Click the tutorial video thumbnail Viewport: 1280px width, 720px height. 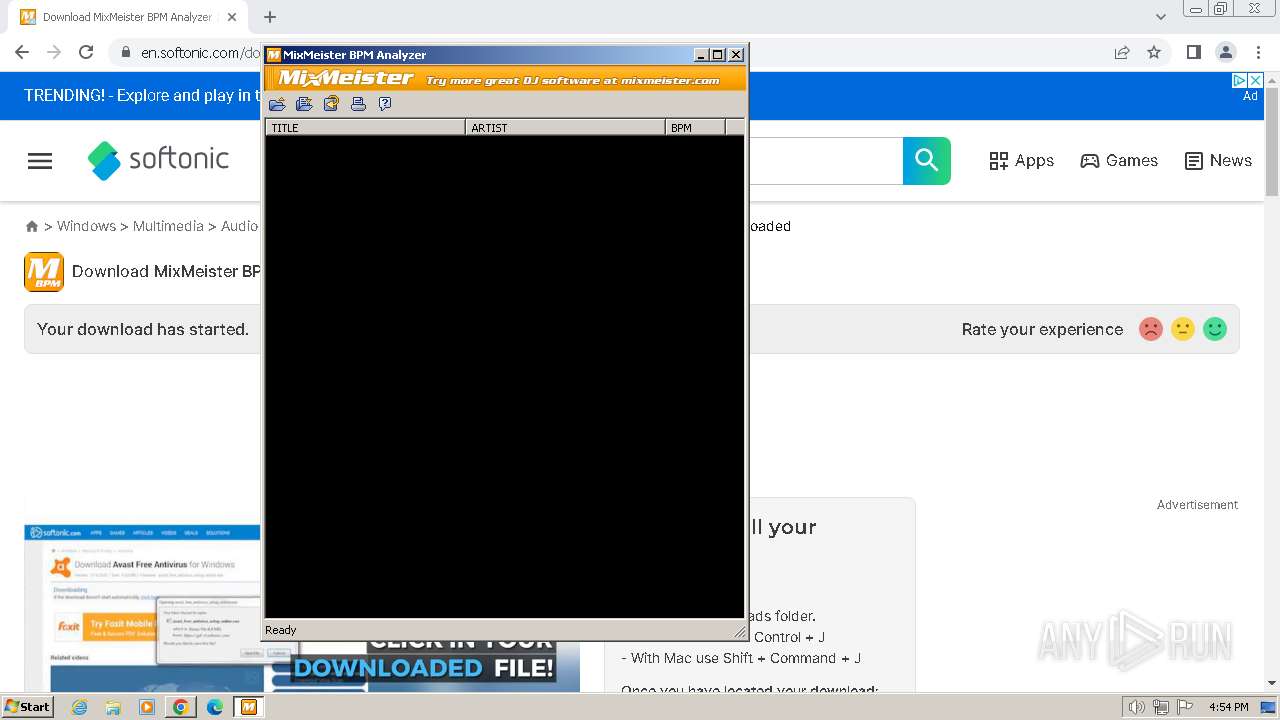pyautogui.click(x=143, y=606)
